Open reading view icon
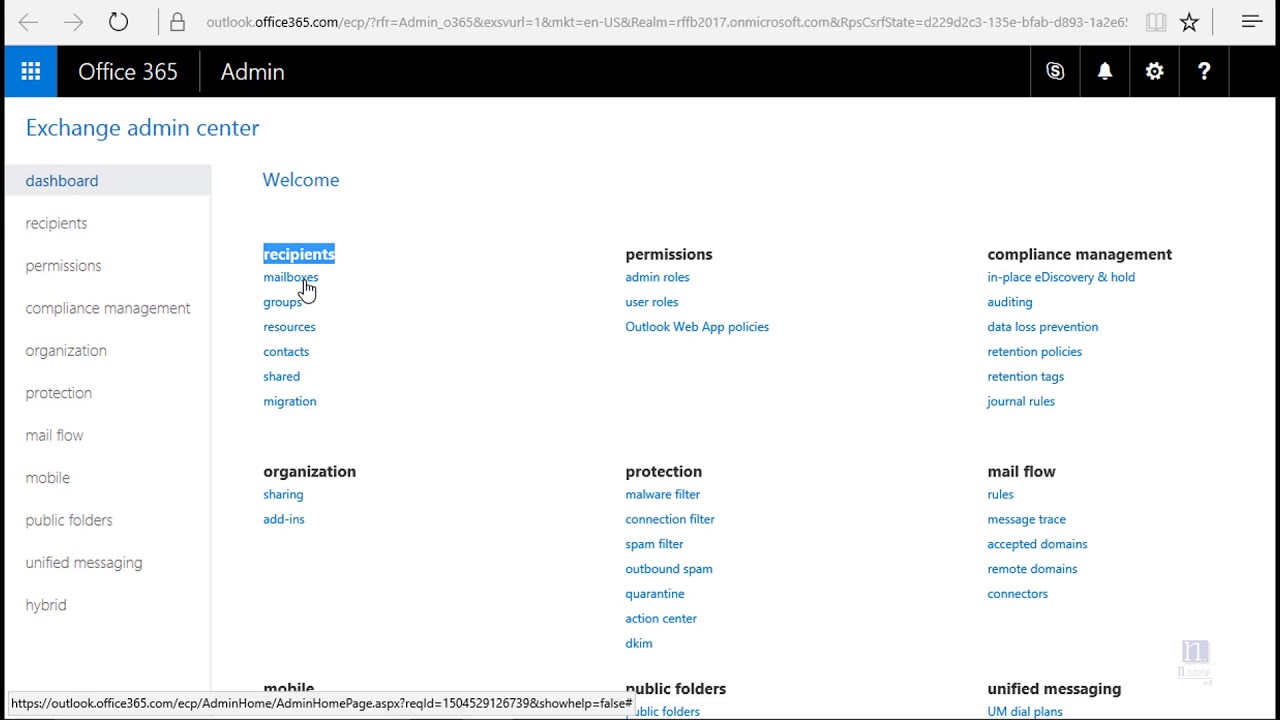 click(x=1156, y=22)
